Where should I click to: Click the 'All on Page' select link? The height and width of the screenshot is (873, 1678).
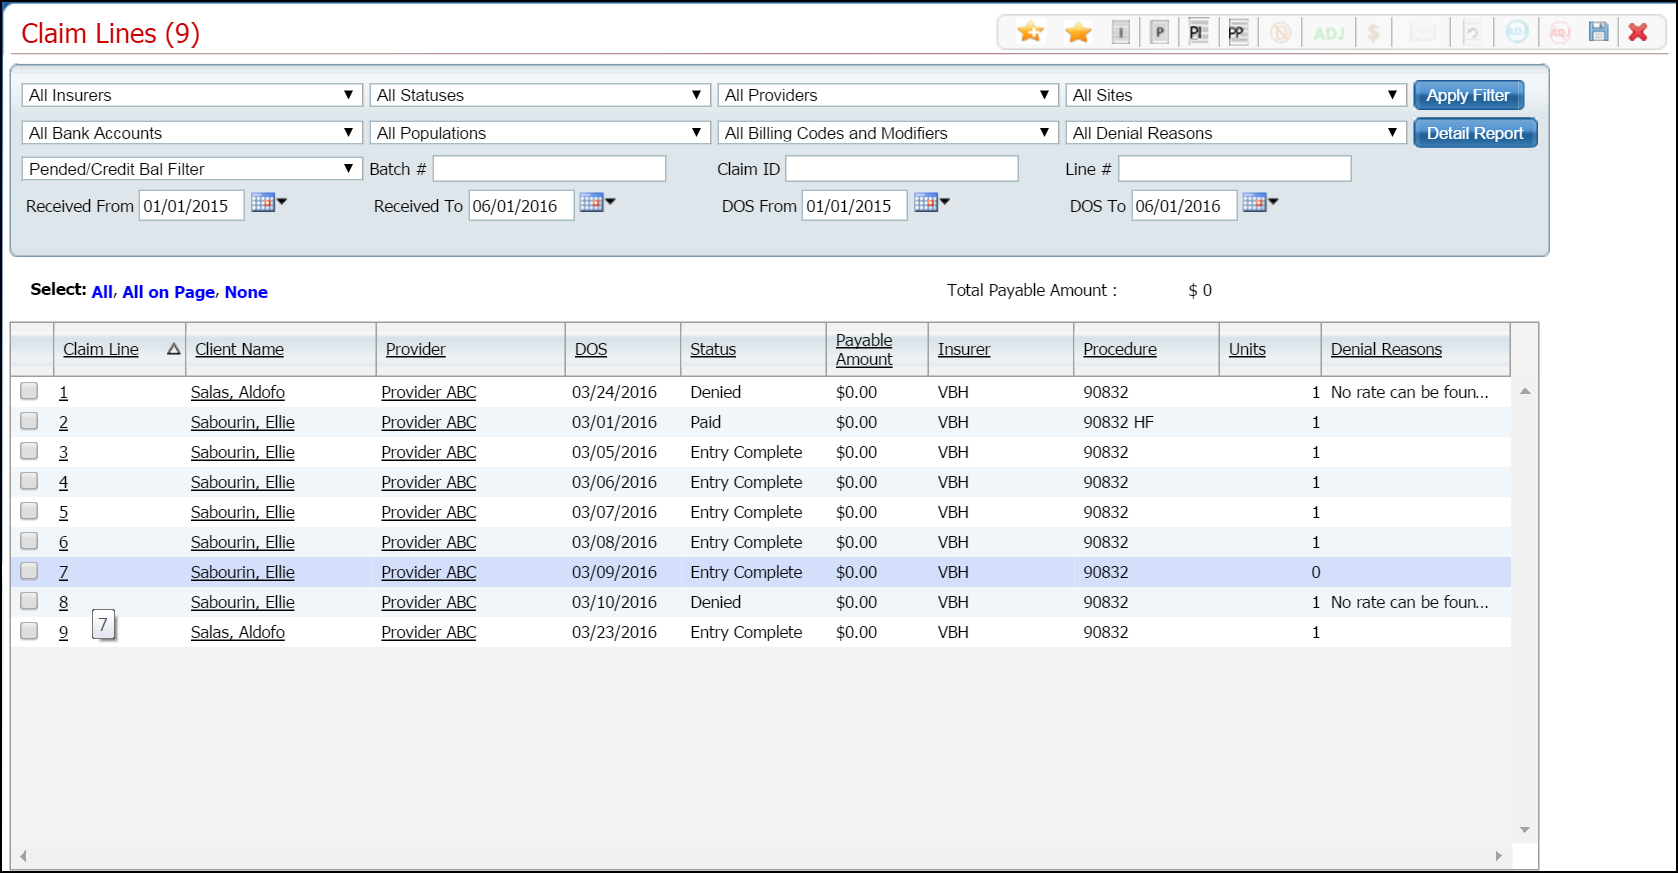pyautogui.click(x=168, y=292)
